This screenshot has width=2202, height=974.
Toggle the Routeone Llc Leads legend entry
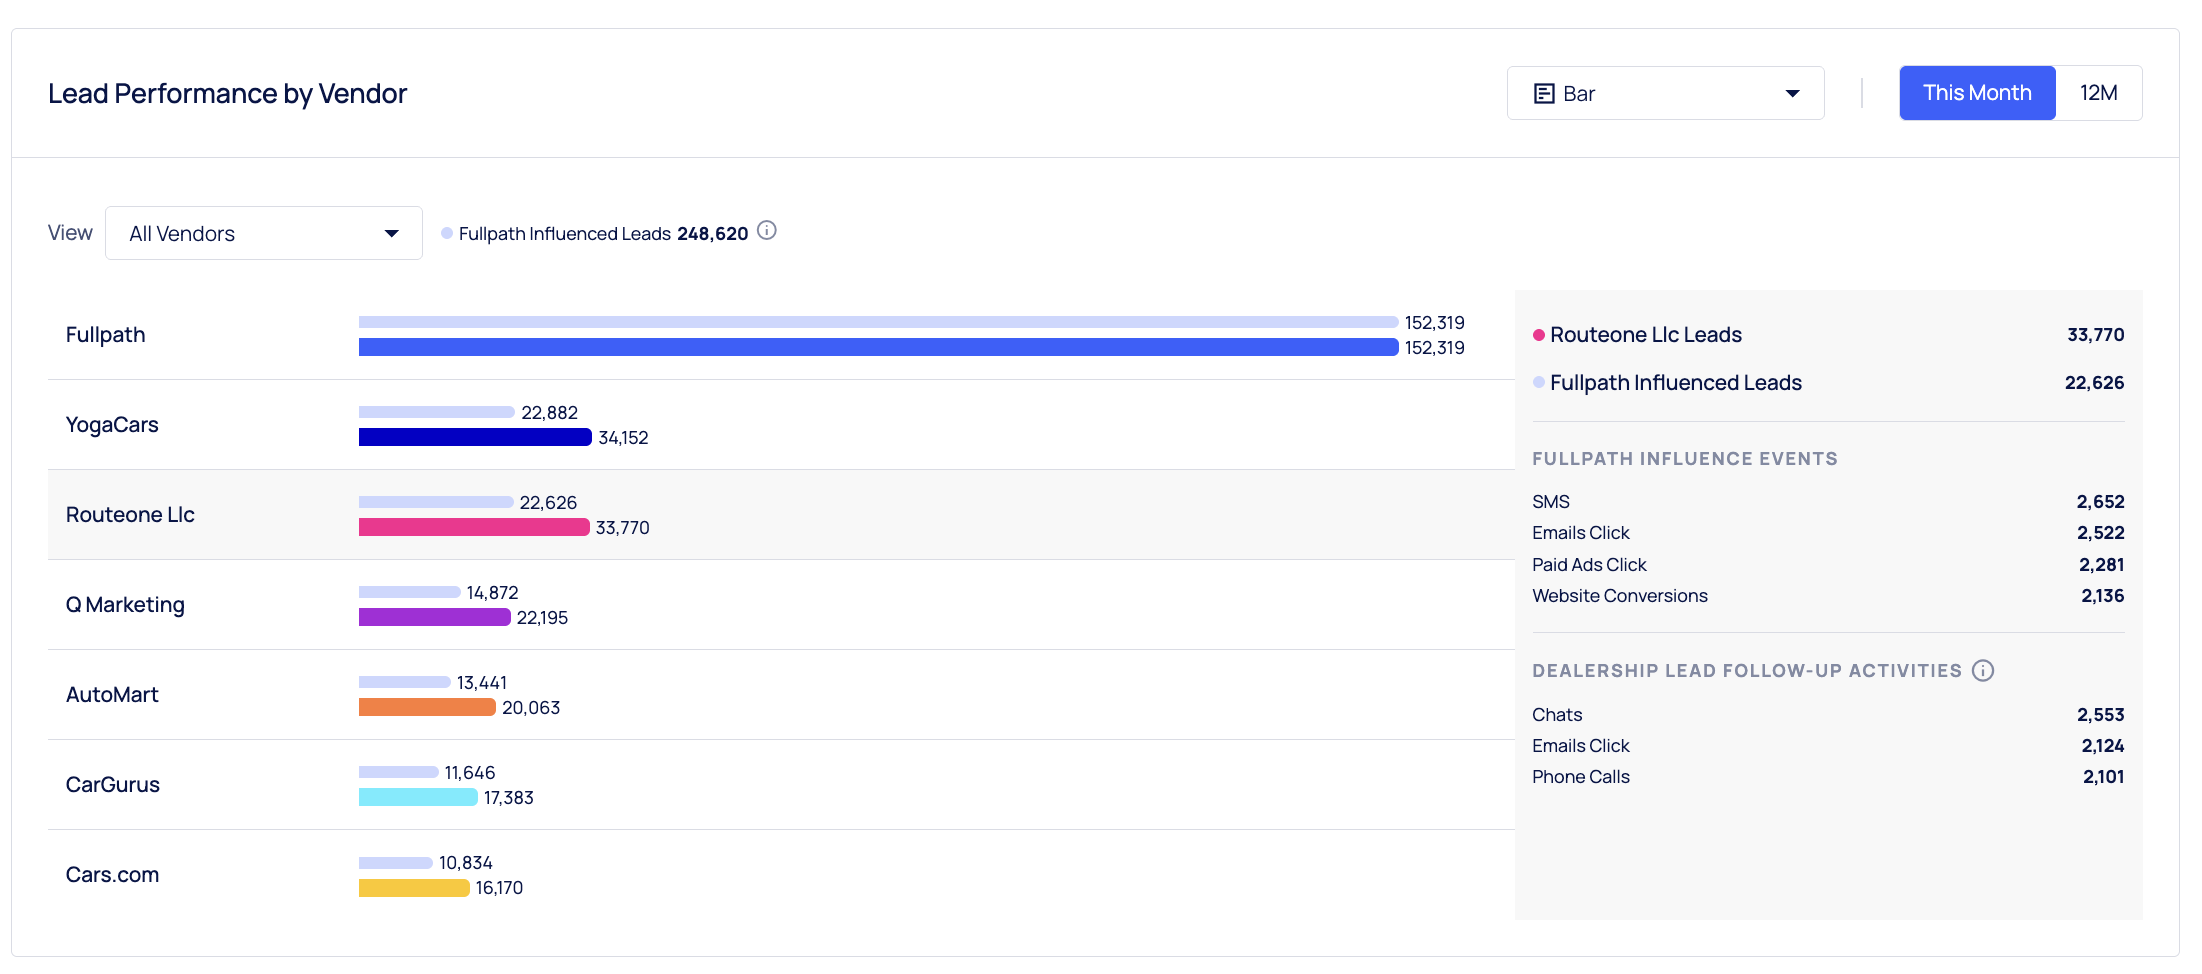pos(1645,334)
